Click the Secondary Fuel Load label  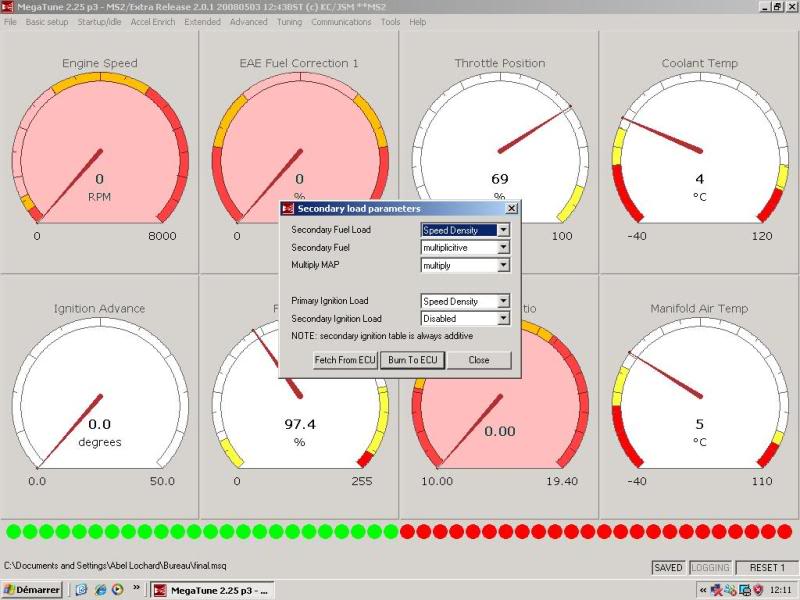pyautogui.click(x=331, y=230)
